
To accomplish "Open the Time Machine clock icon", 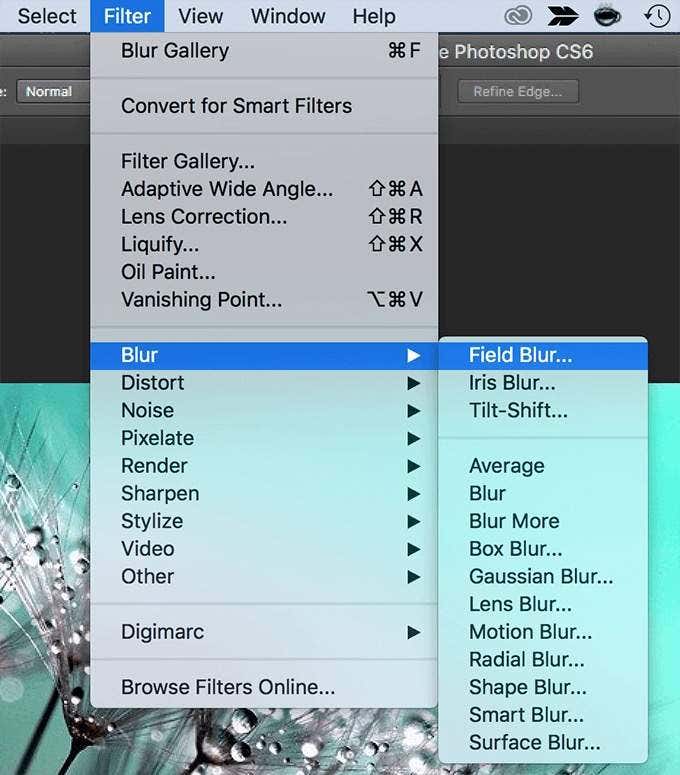I will point(657,16).
